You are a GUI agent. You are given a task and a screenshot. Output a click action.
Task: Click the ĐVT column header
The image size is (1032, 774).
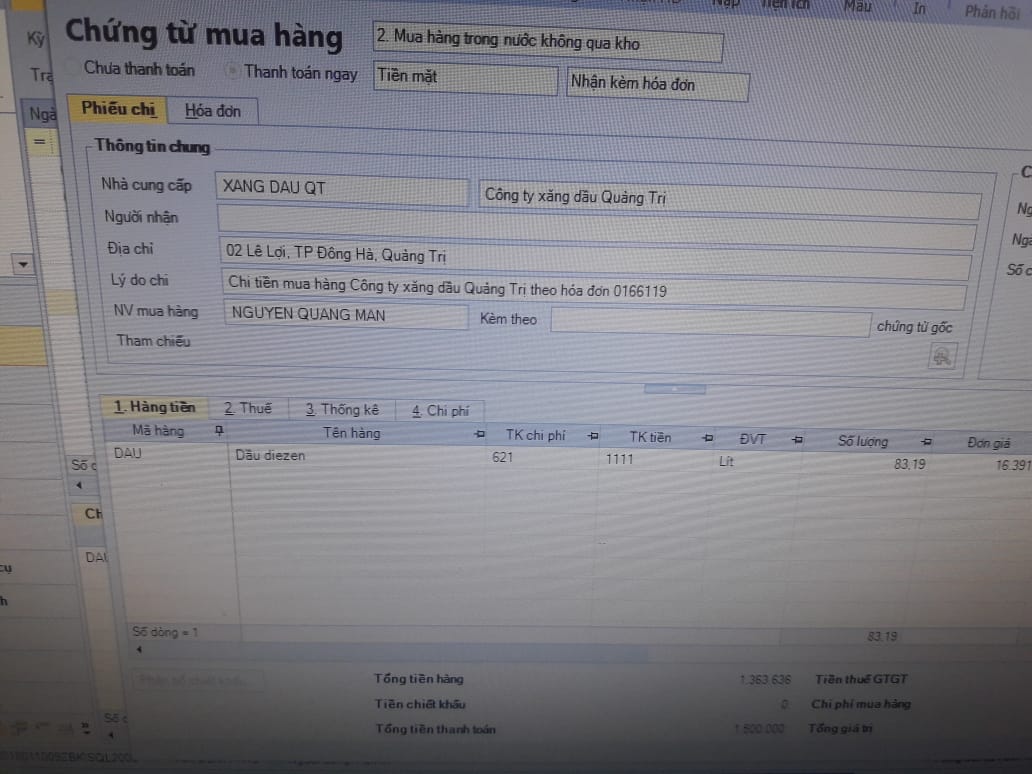(x=752, y=439)
